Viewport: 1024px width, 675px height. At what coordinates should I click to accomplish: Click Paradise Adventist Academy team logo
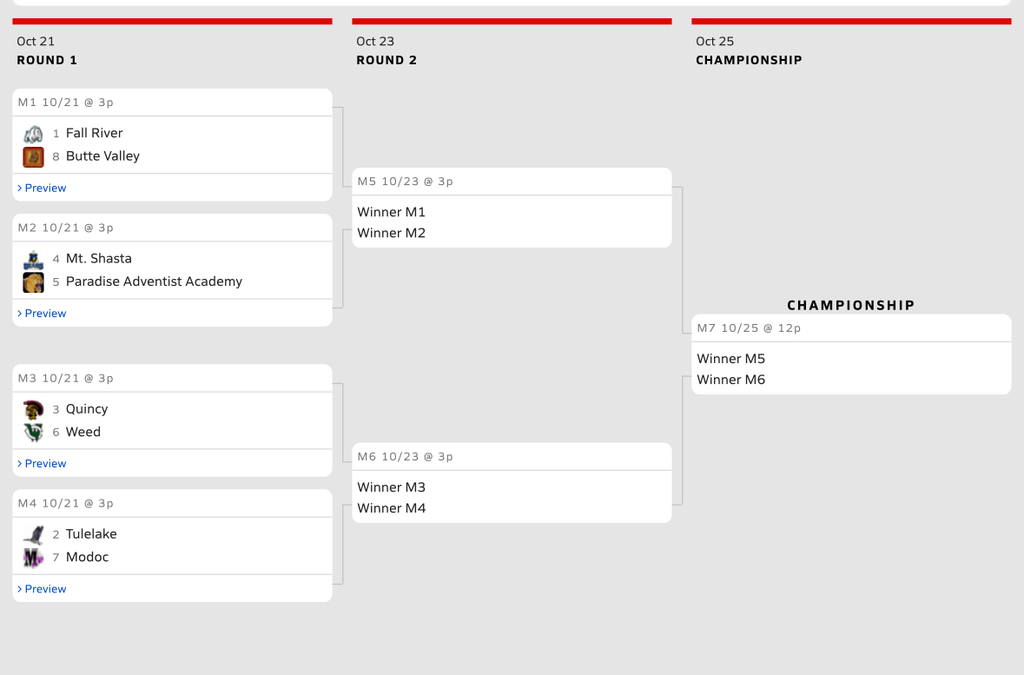coord(33,282)
